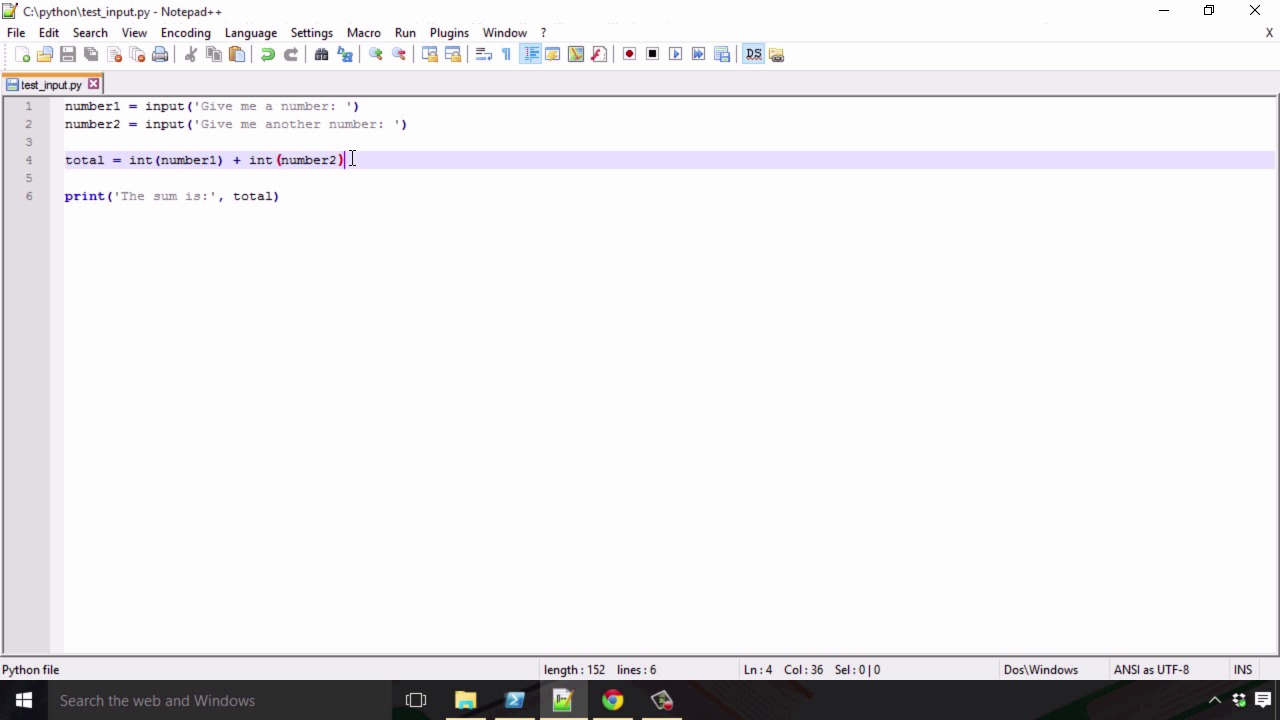Run the macro multiple times icon
Viewport: 1280px width, 720px height.
[x=698, y=54]
